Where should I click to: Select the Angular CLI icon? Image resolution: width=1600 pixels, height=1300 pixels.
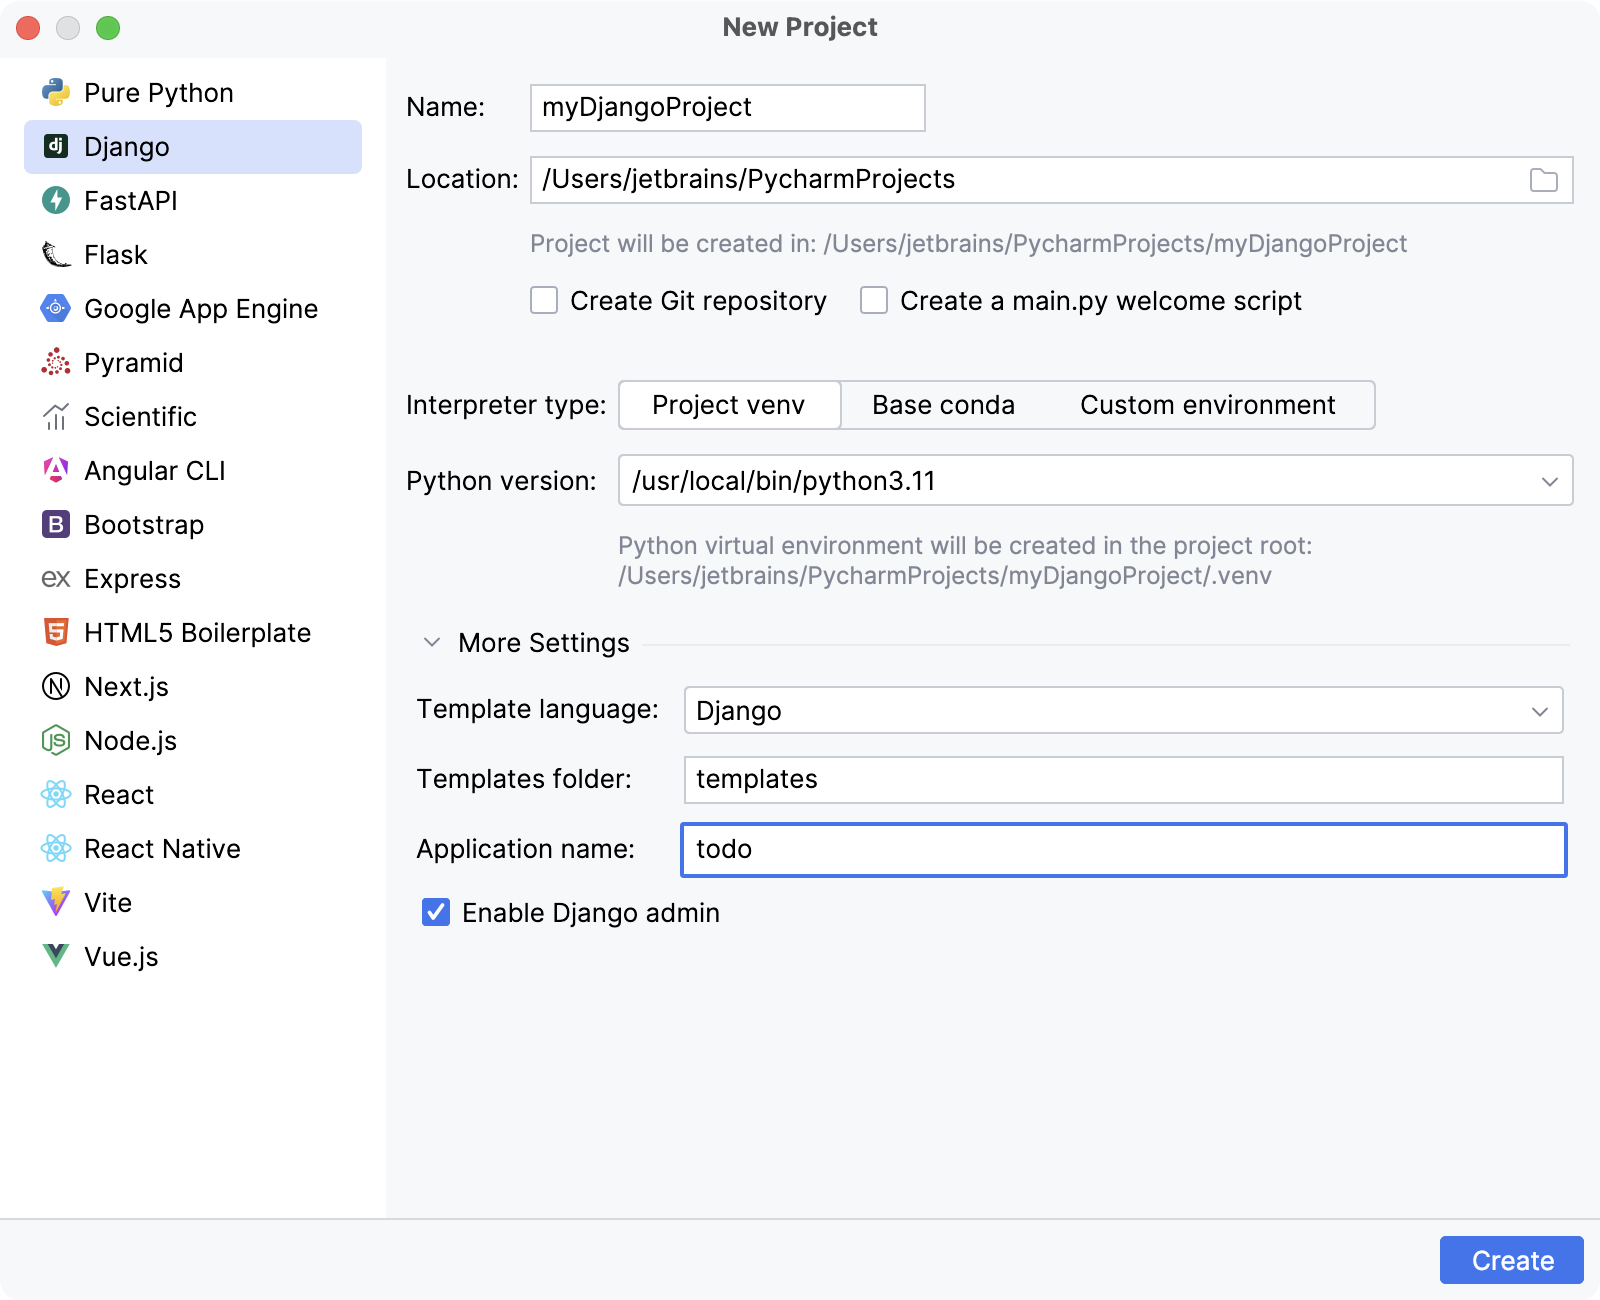[56, 471]
